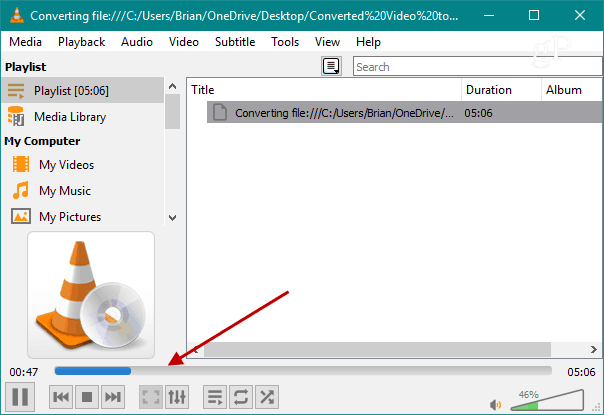Open the Playback menu

click(x=81, y=42)
